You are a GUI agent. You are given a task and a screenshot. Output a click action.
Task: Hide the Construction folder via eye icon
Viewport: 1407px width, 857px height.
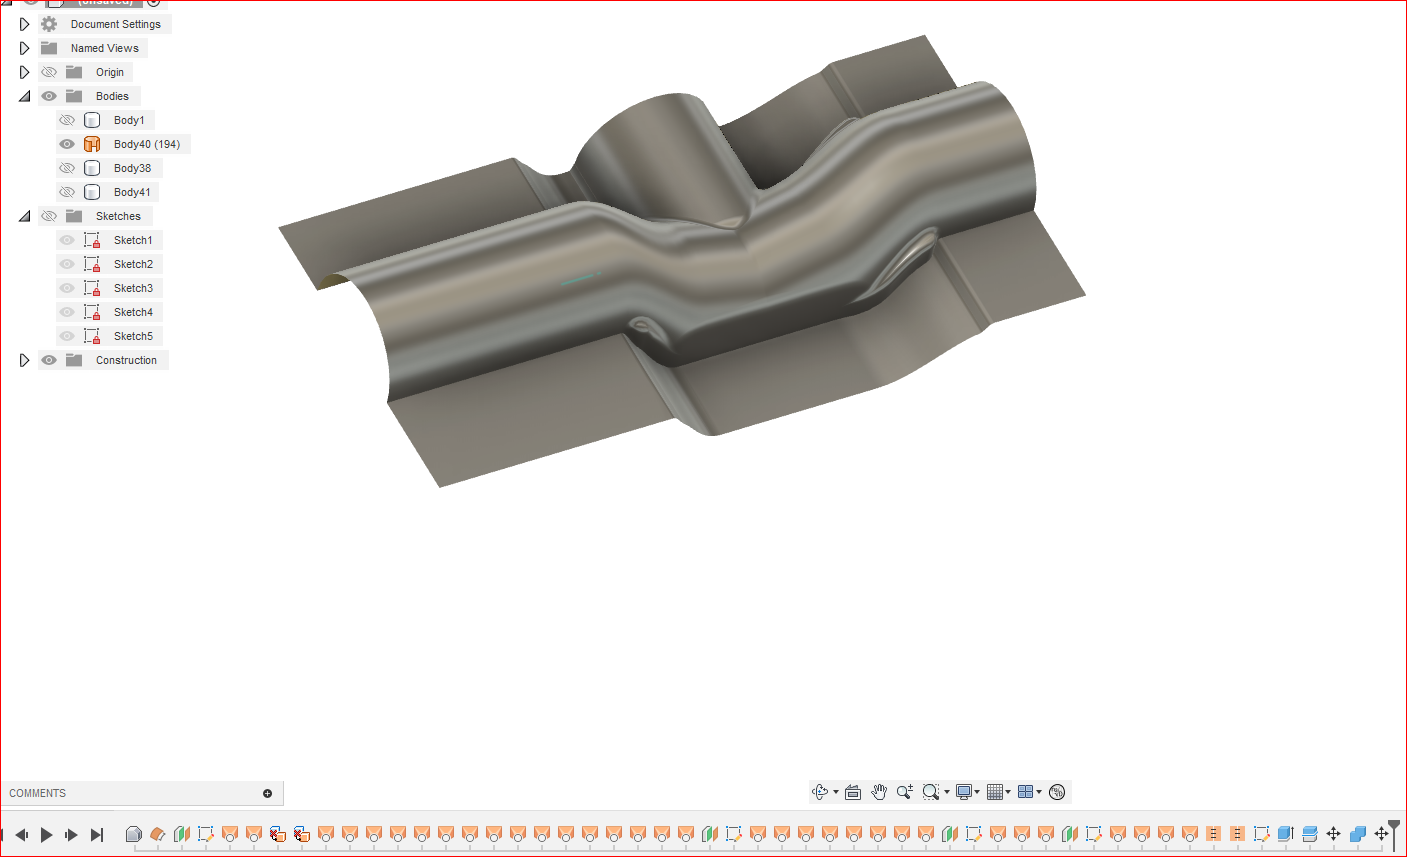tap(49, 360)
